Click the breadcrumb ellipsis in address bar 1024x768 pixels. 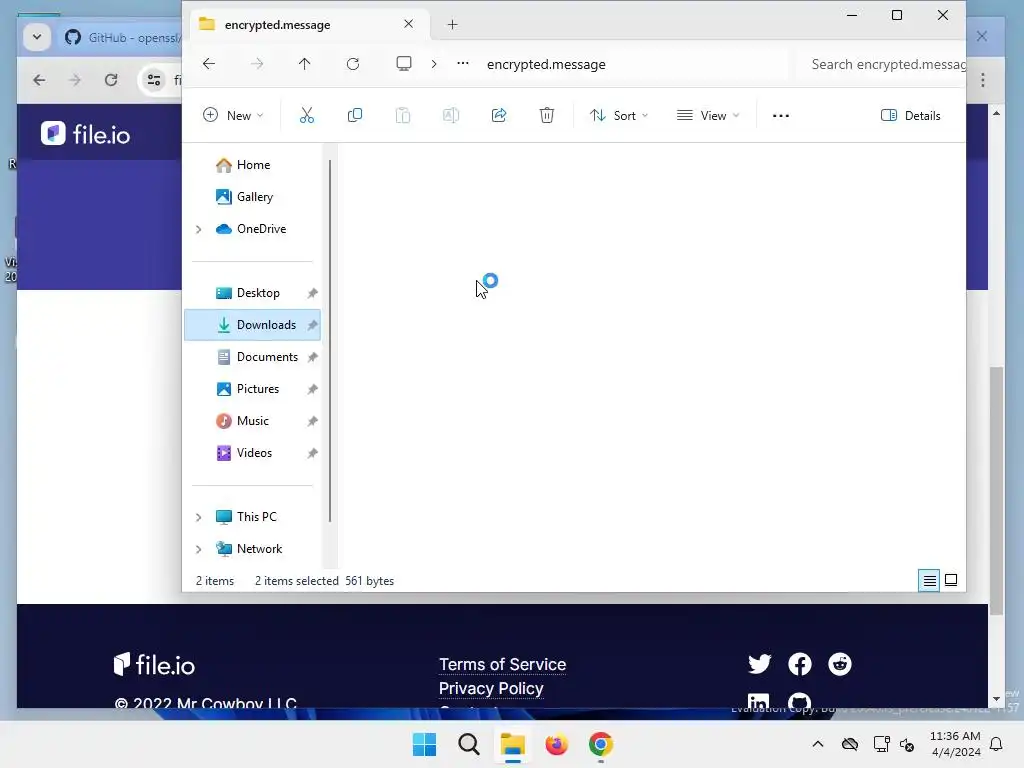coord(462,63)
